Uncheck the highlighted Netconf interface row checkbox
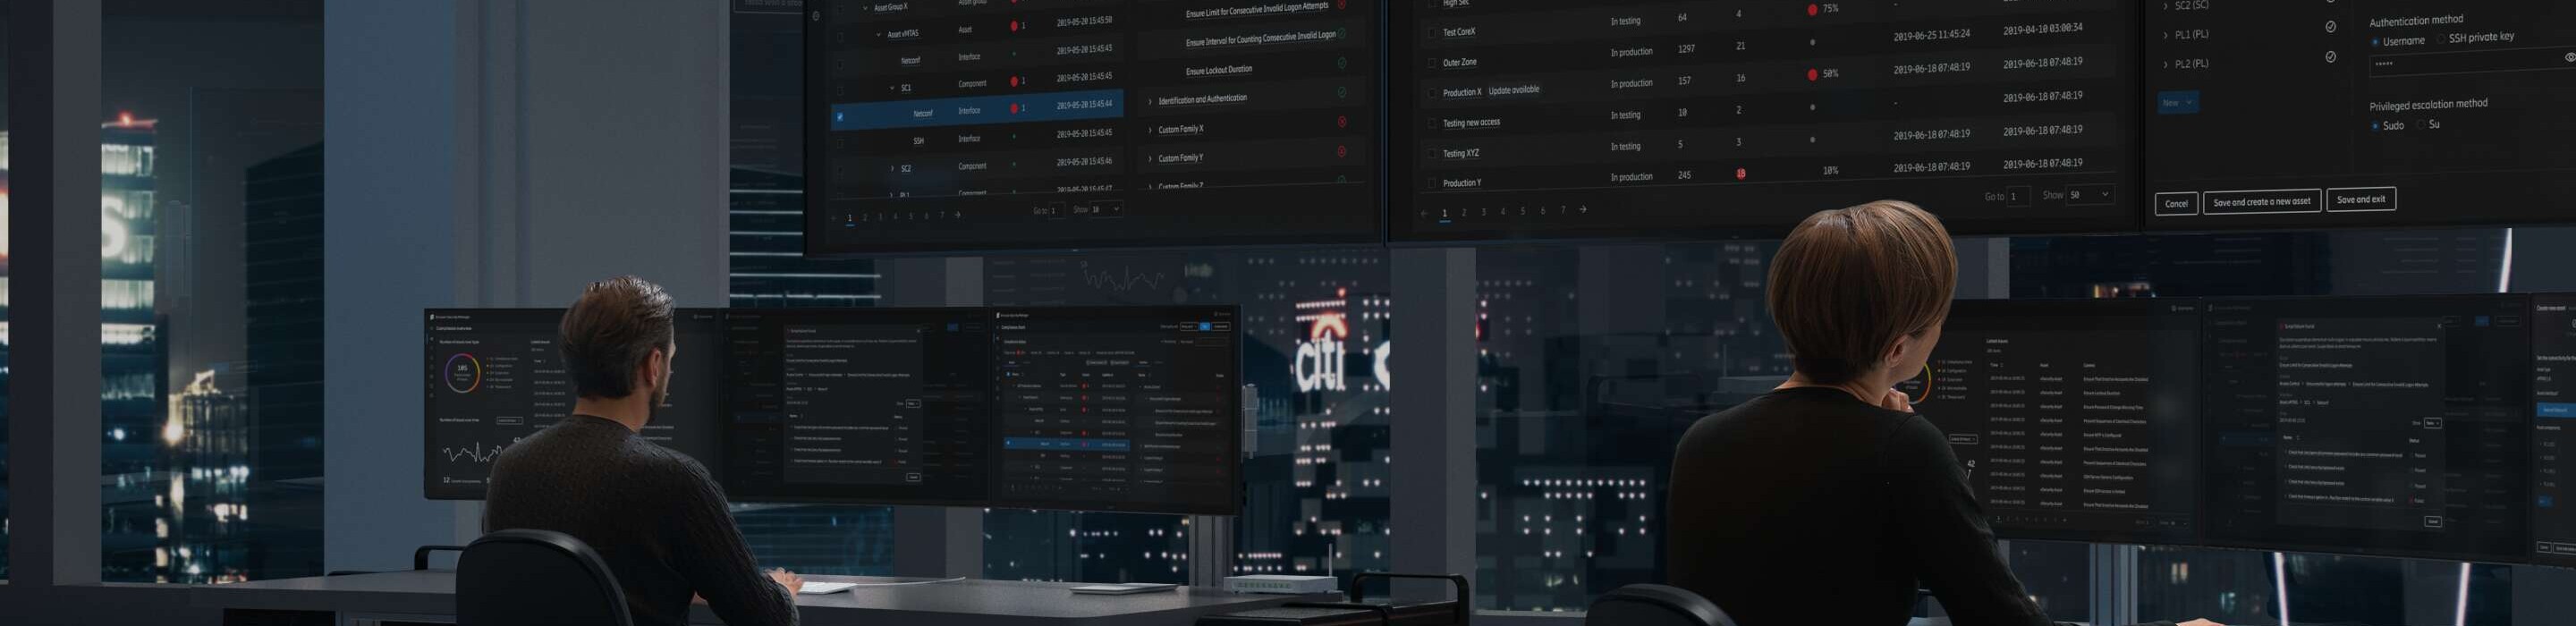2576x626 pixels. 840,117
